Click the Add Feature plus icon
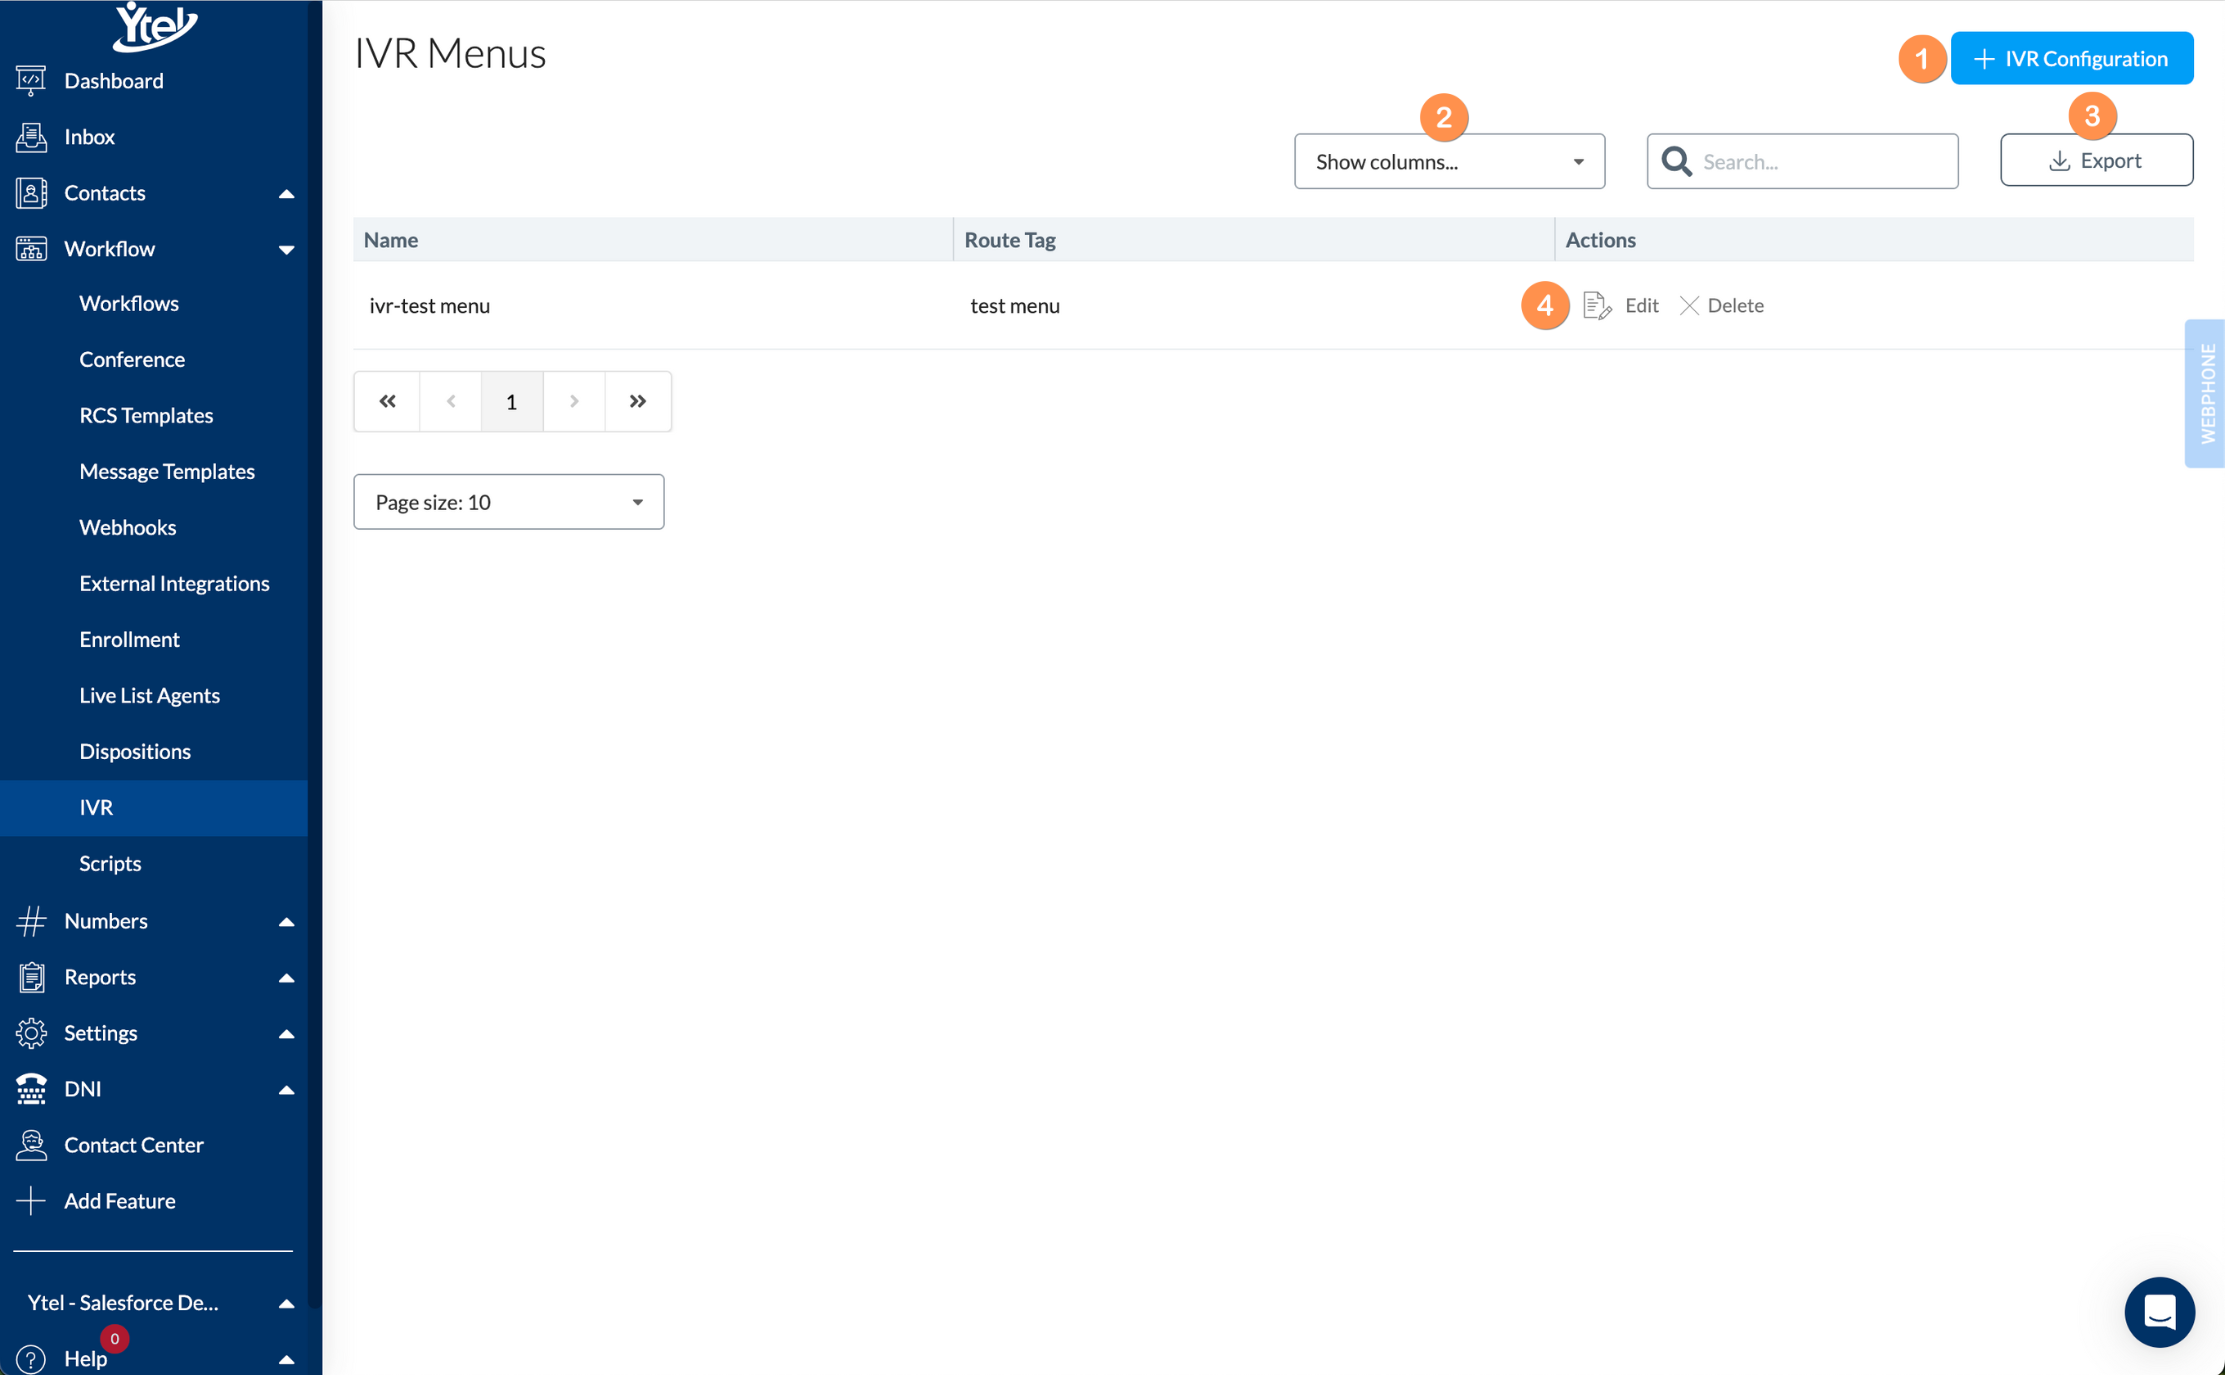 [31, 1201]
